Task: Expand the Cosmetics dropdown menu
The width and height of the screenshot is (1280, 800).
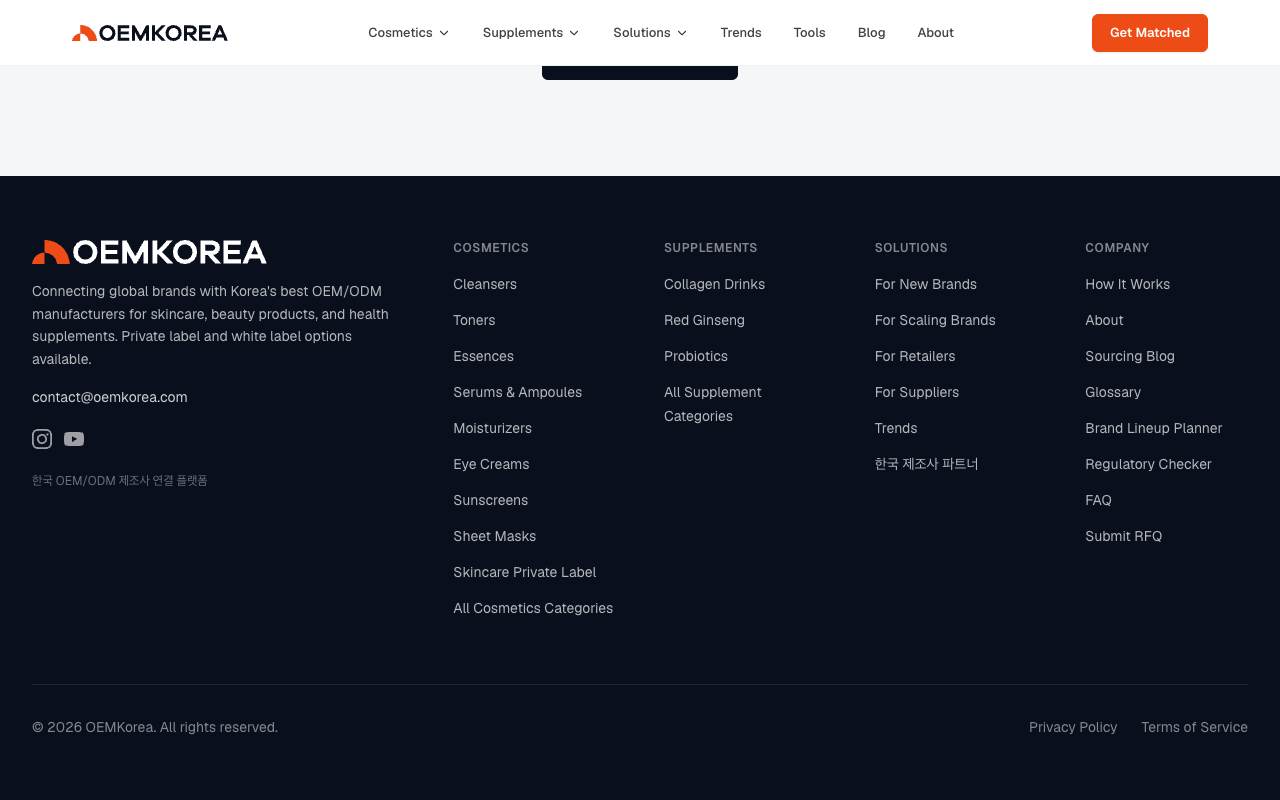Action: pyautogui.click(x=408, y=33)
